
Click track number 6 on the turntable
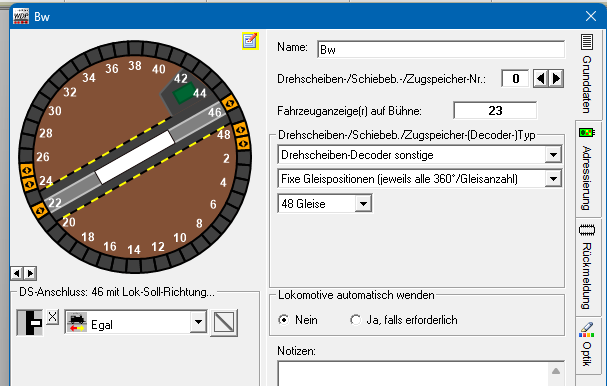tap(213, 204)
